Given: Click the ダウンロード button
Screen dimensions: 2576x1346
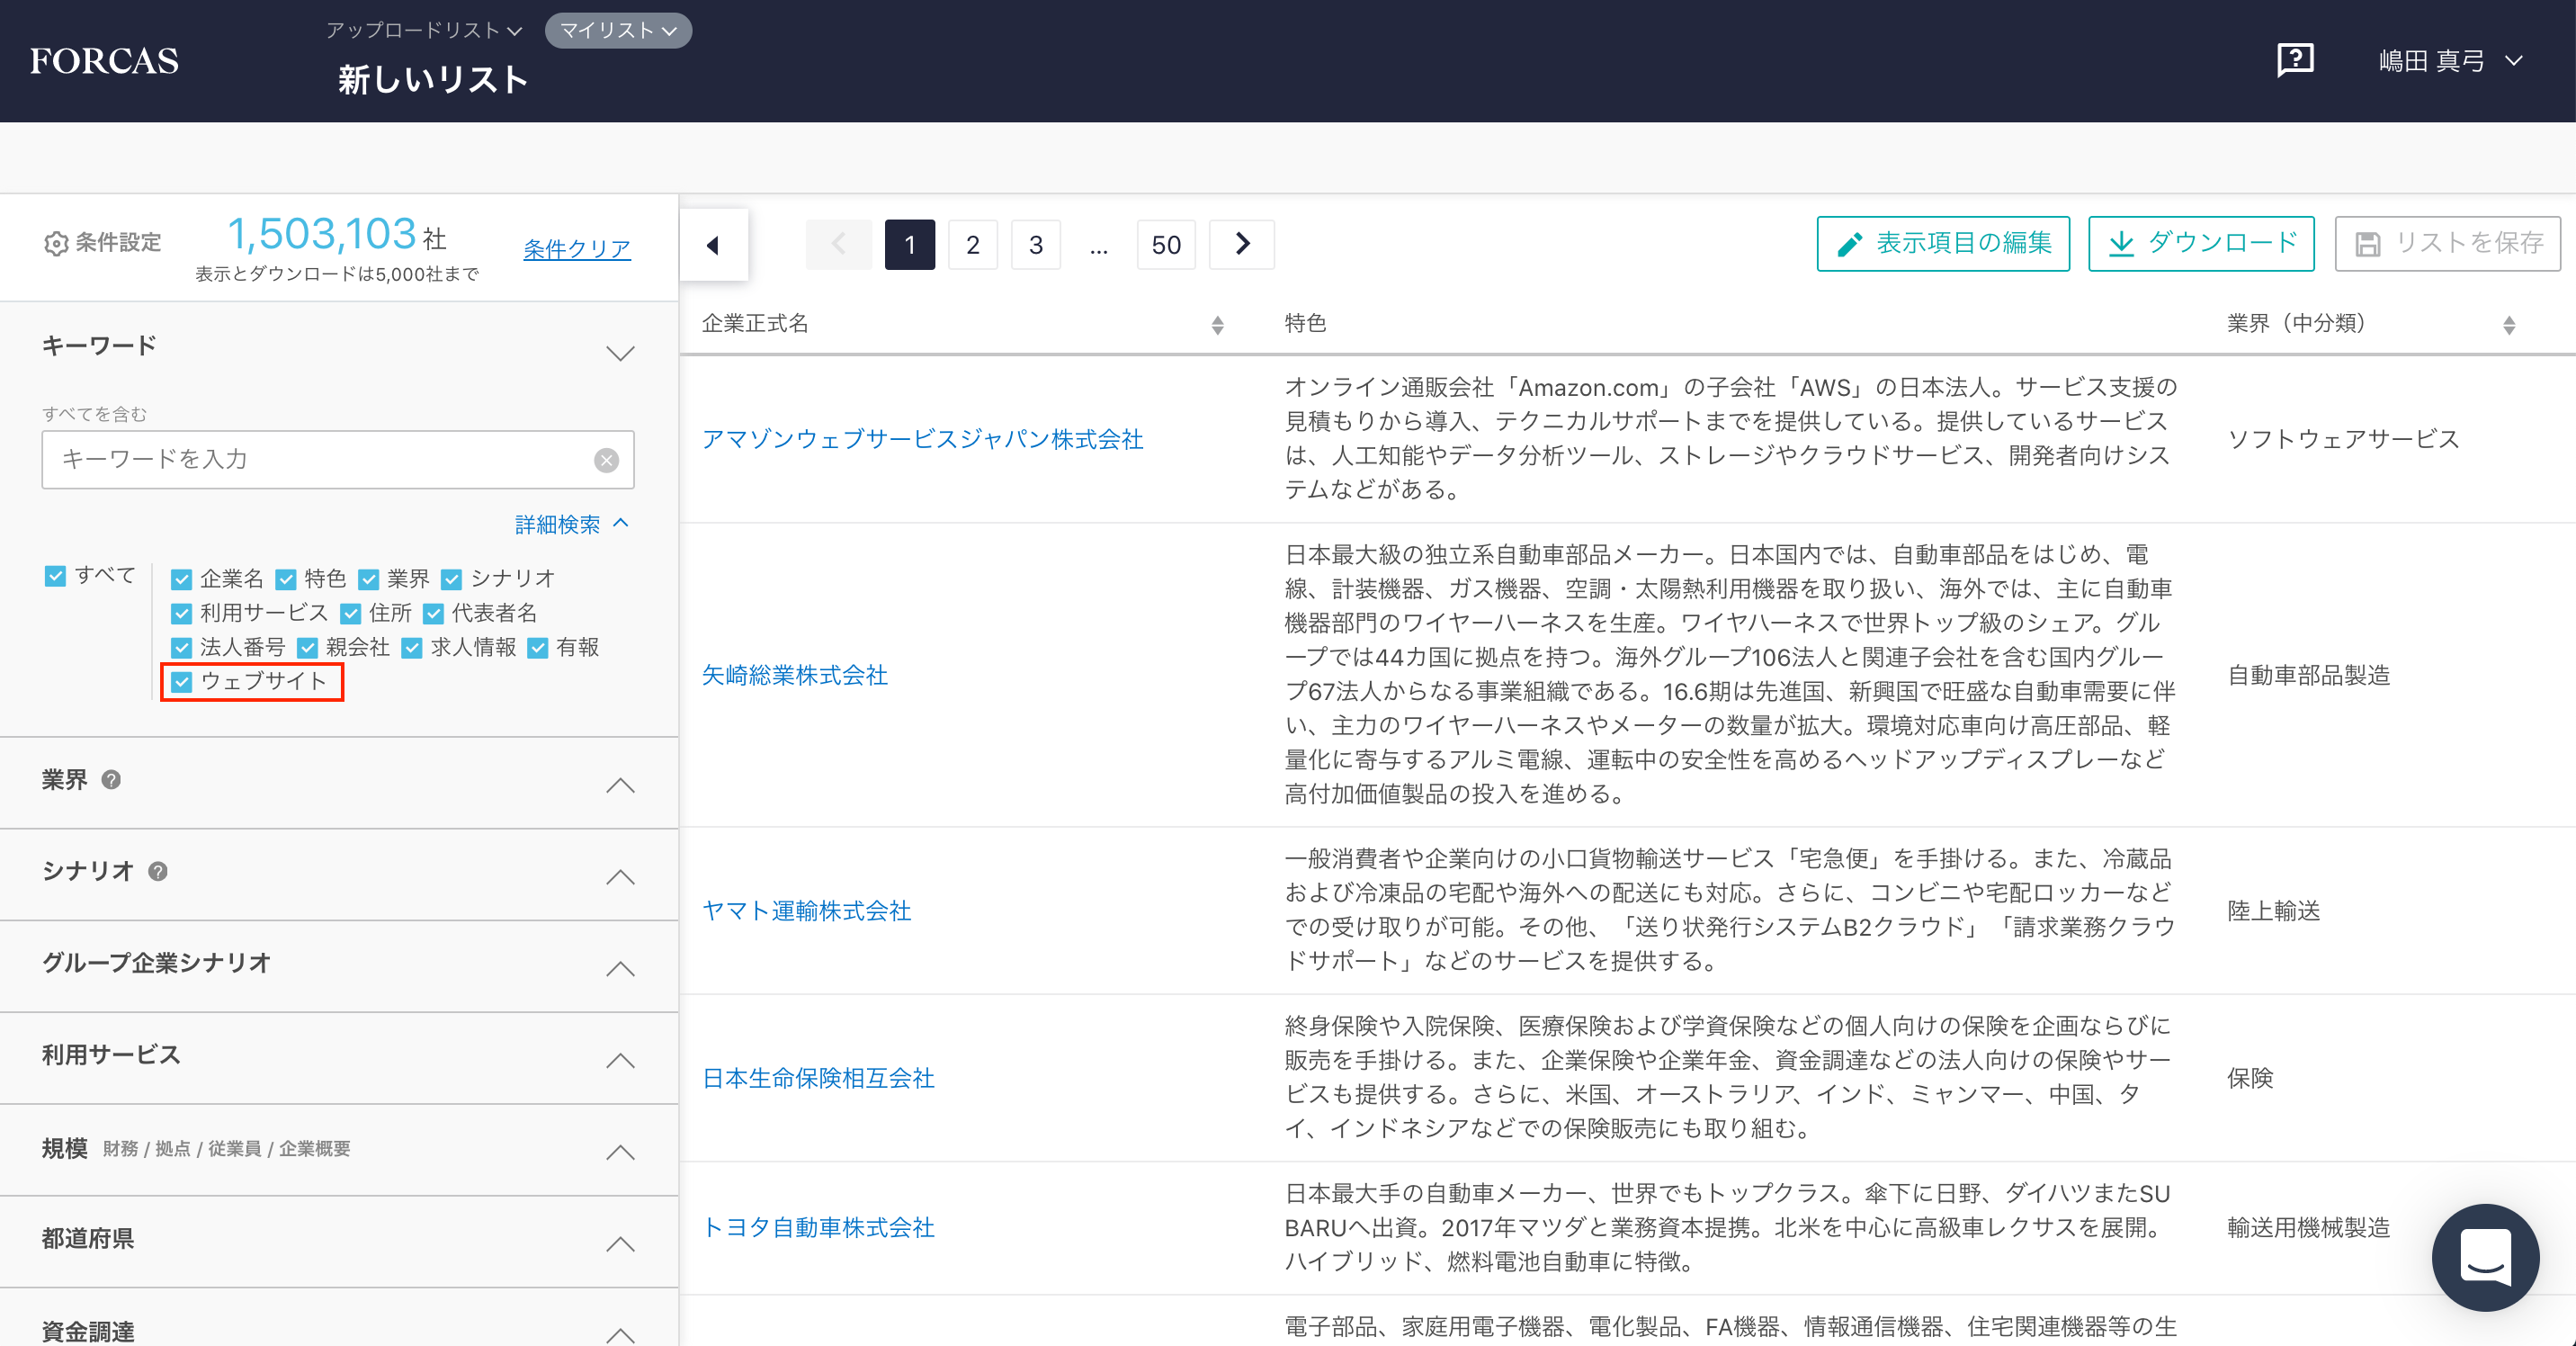Looking at the screenshot, I should point(2200,243).
